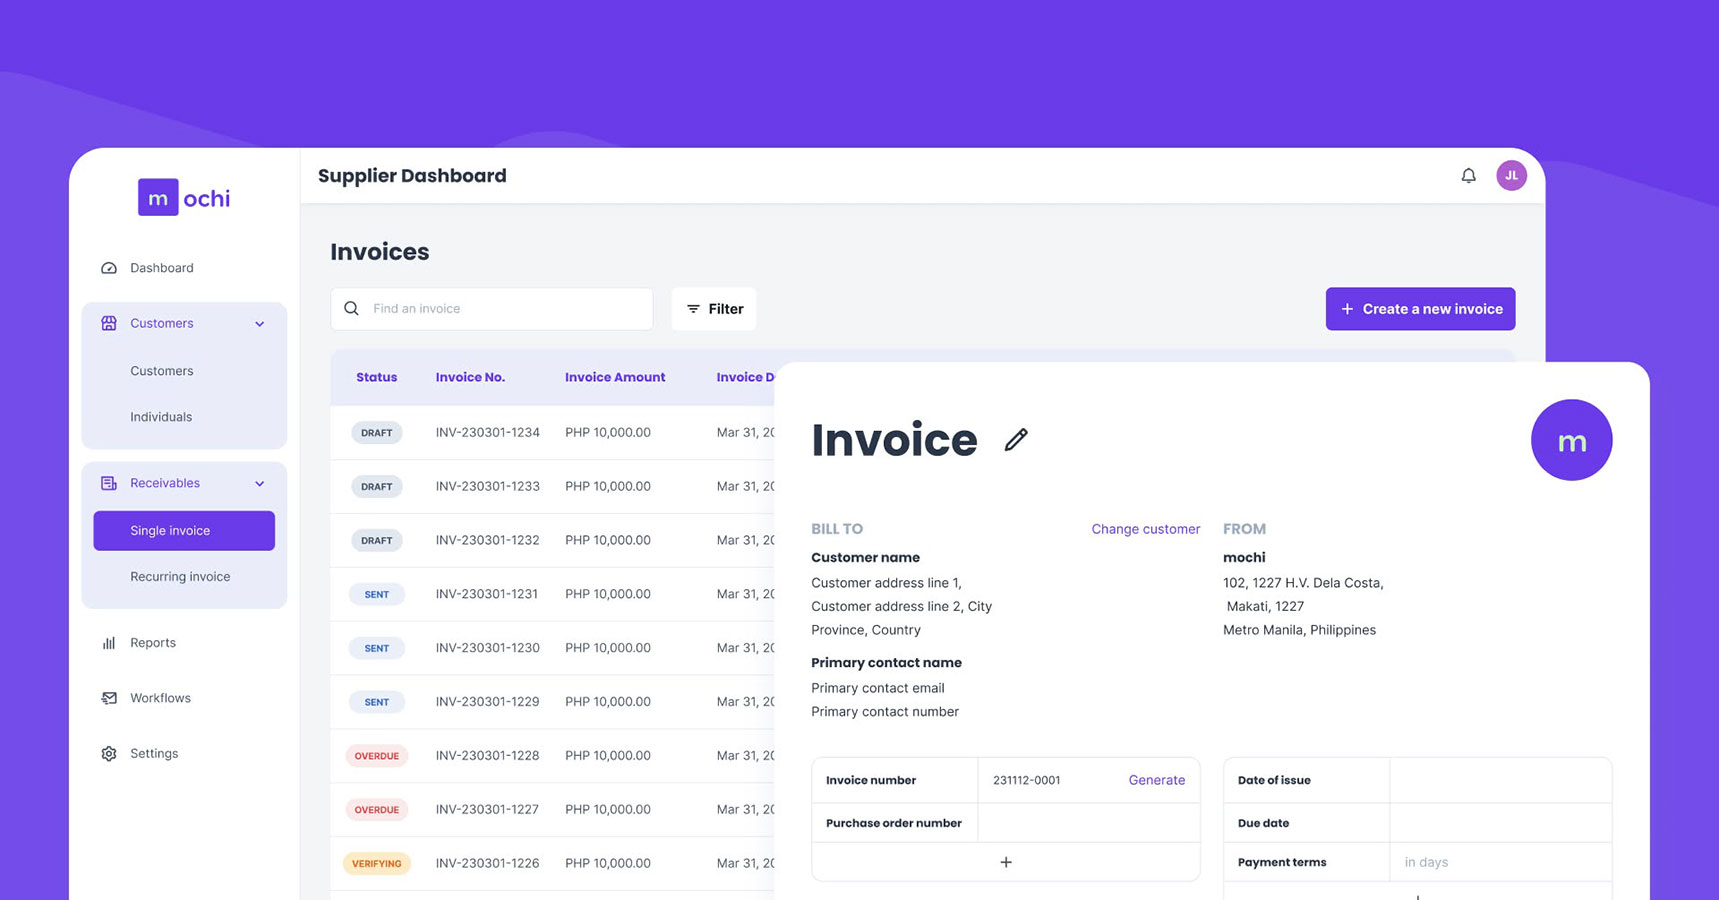Click DRAFT badge for INV-230301-1234
The height and width of the screenshot is (900, 1719).
click(x=376, y=433)
